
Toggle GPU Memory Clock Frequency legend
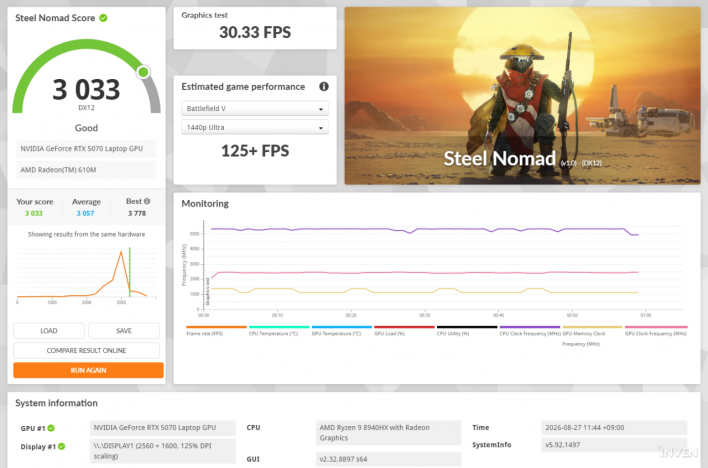(x=592, y=336)
